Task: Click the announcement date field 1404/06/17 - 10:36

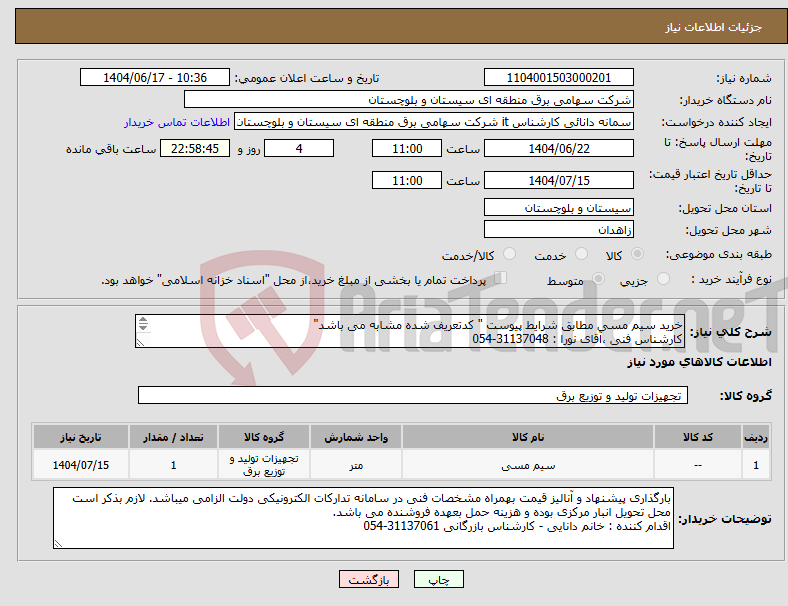Action: click(x=155, y=78)
